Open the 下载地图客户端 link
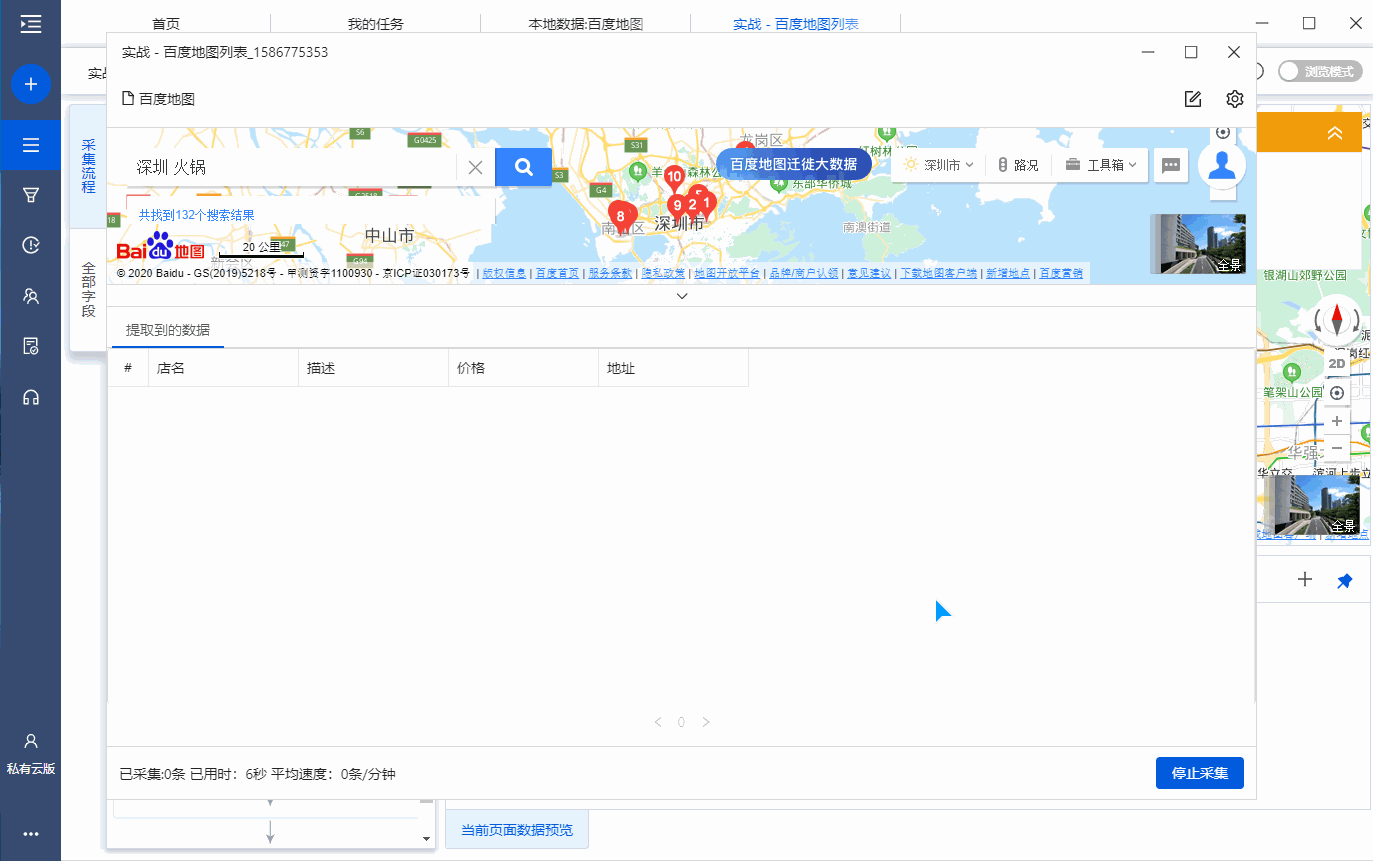 (x=938, y=273)
